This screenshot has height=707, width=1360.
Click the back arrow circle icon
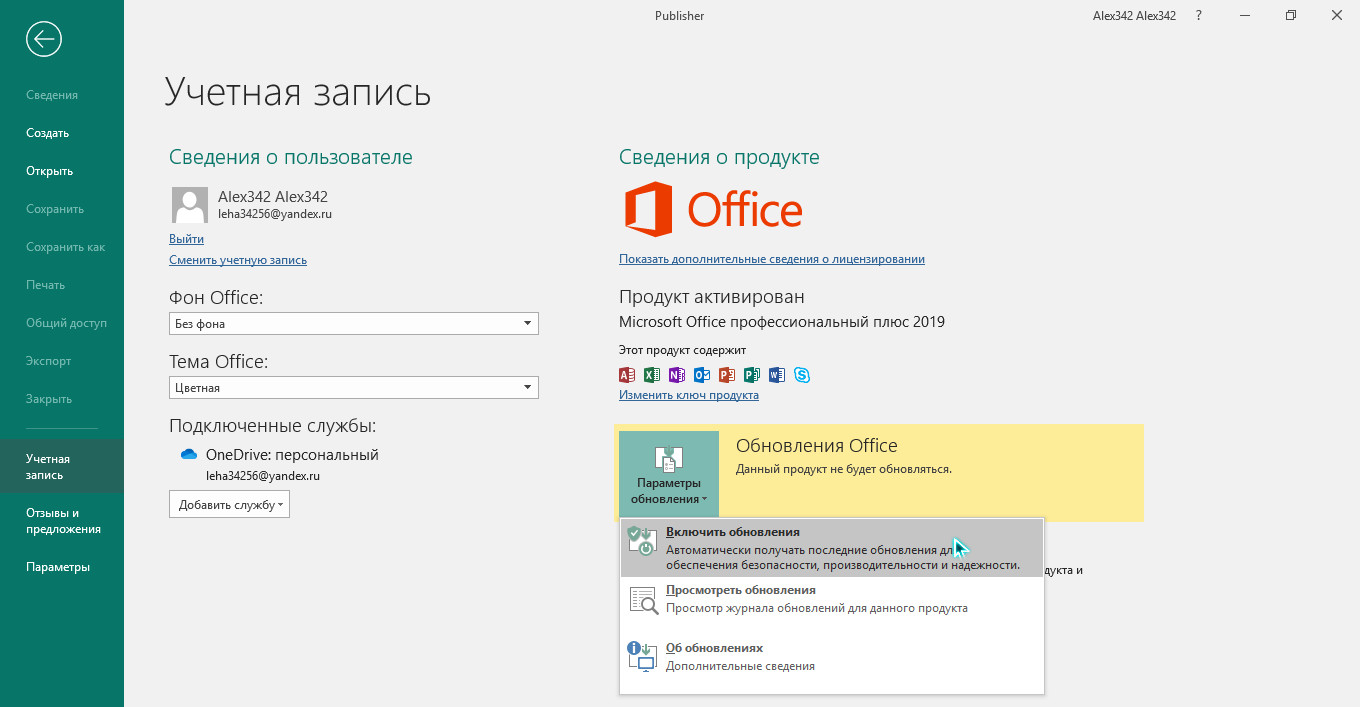pos(45,39)
